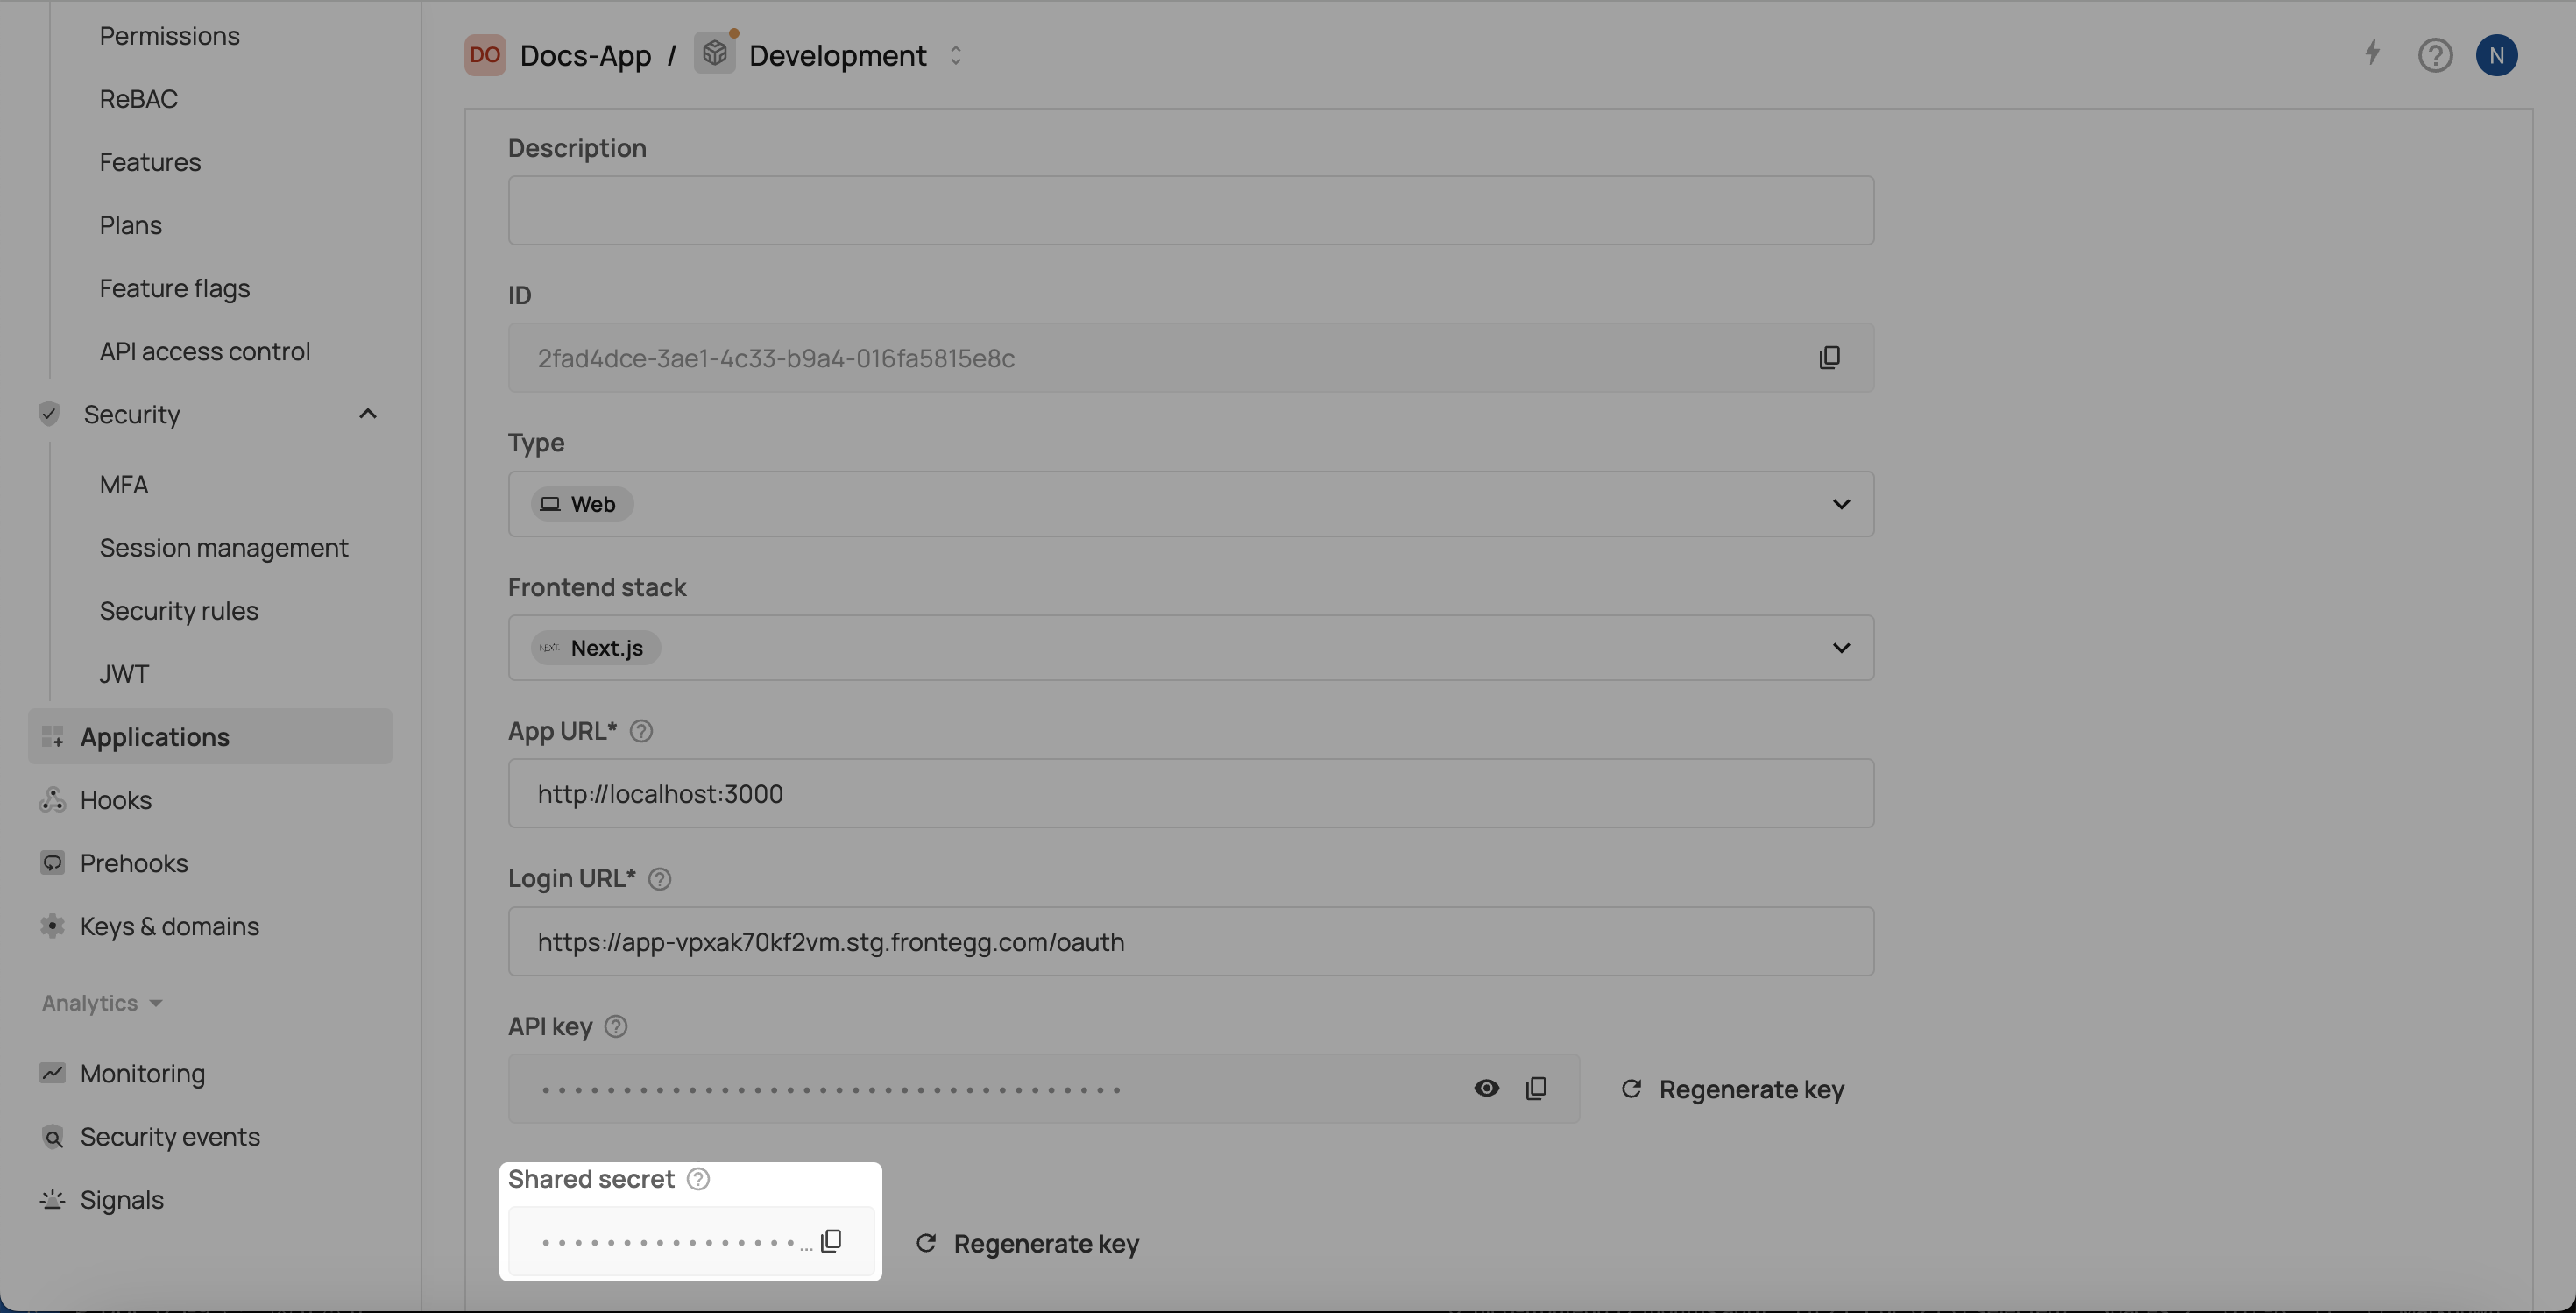
Task: Click the lightning bolt icon in top bar
Action: pos(2373,55)
